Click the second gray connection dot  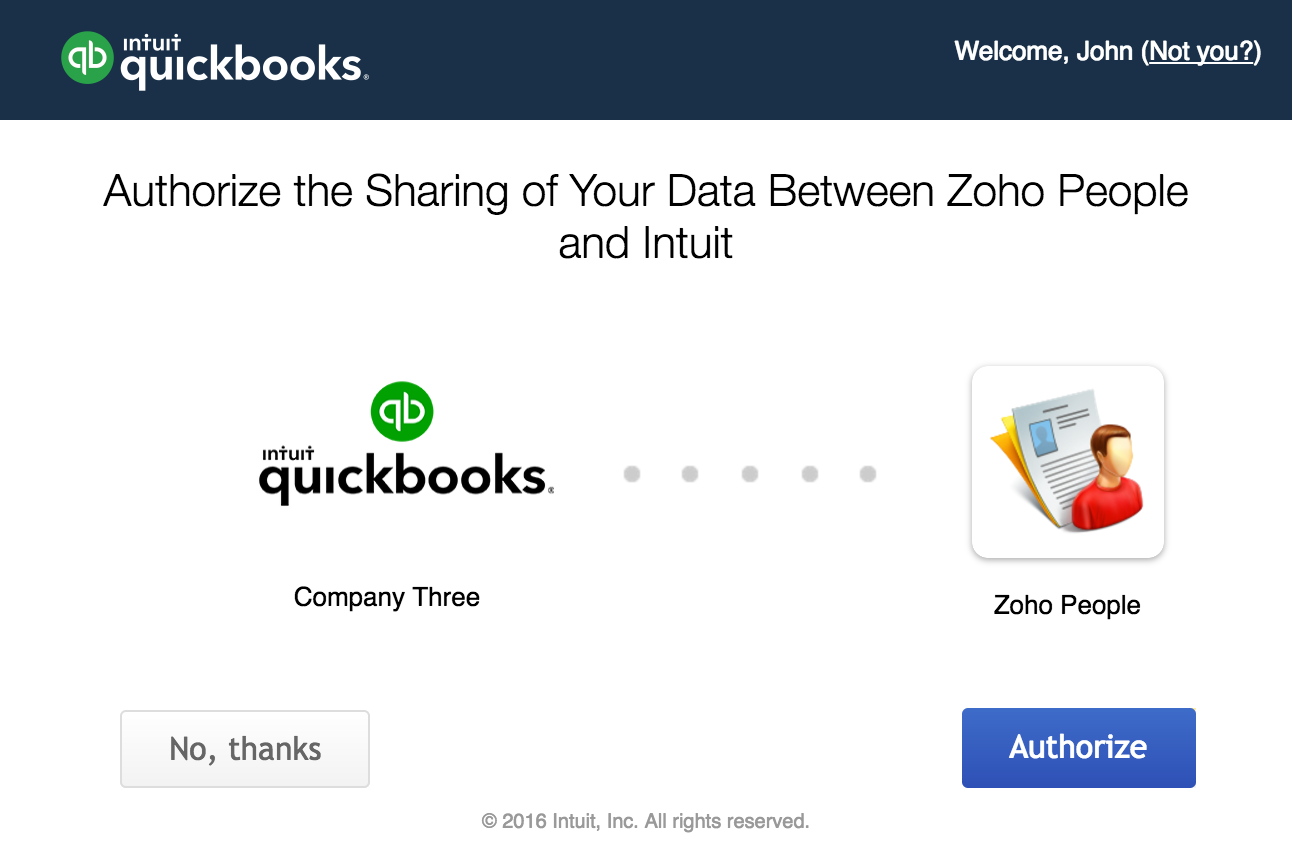tap(690, 473)
